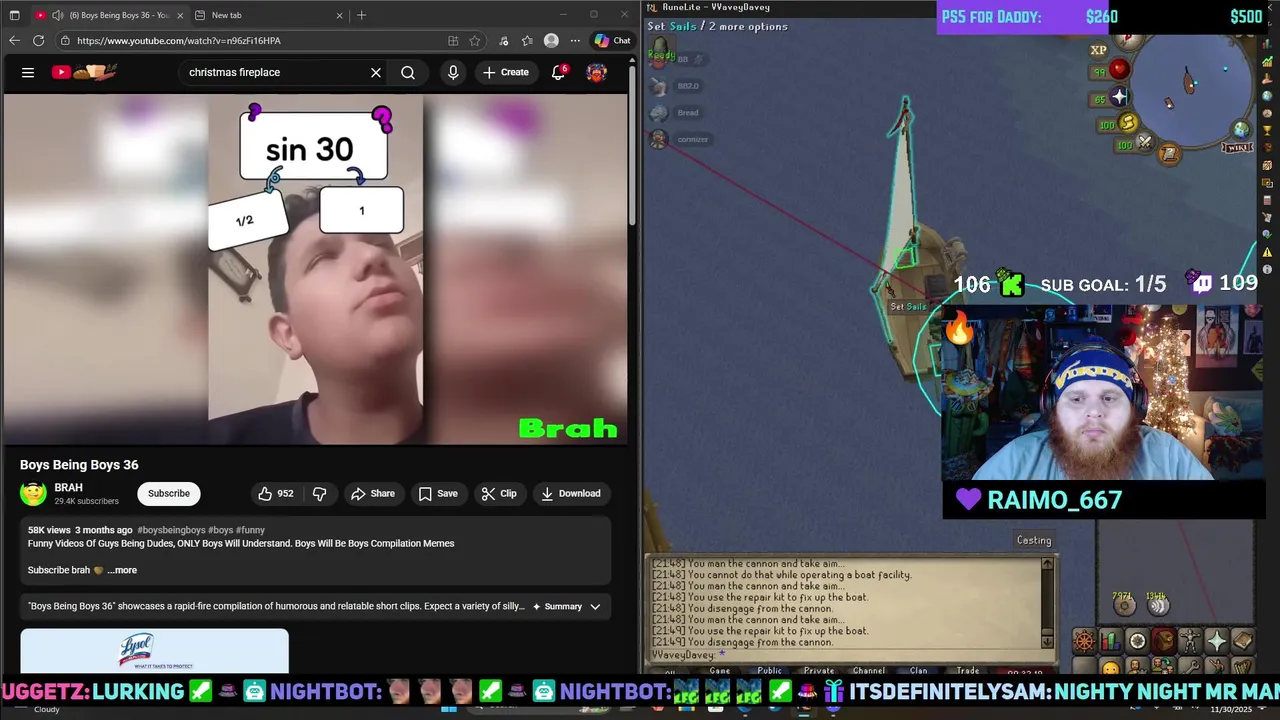Viewport: 1280px width, 720px height.
Task: Click the Wiki lookup banner
Action: pos(1237,147)
